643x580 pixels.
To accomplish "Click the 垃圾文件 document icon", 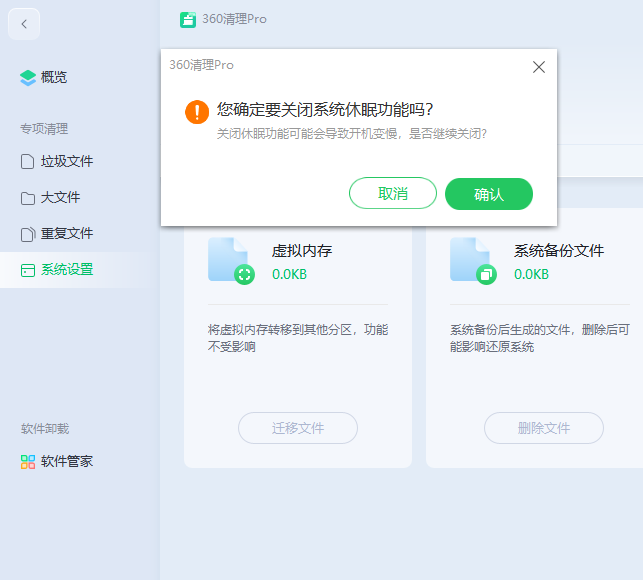I will point(27,162).
